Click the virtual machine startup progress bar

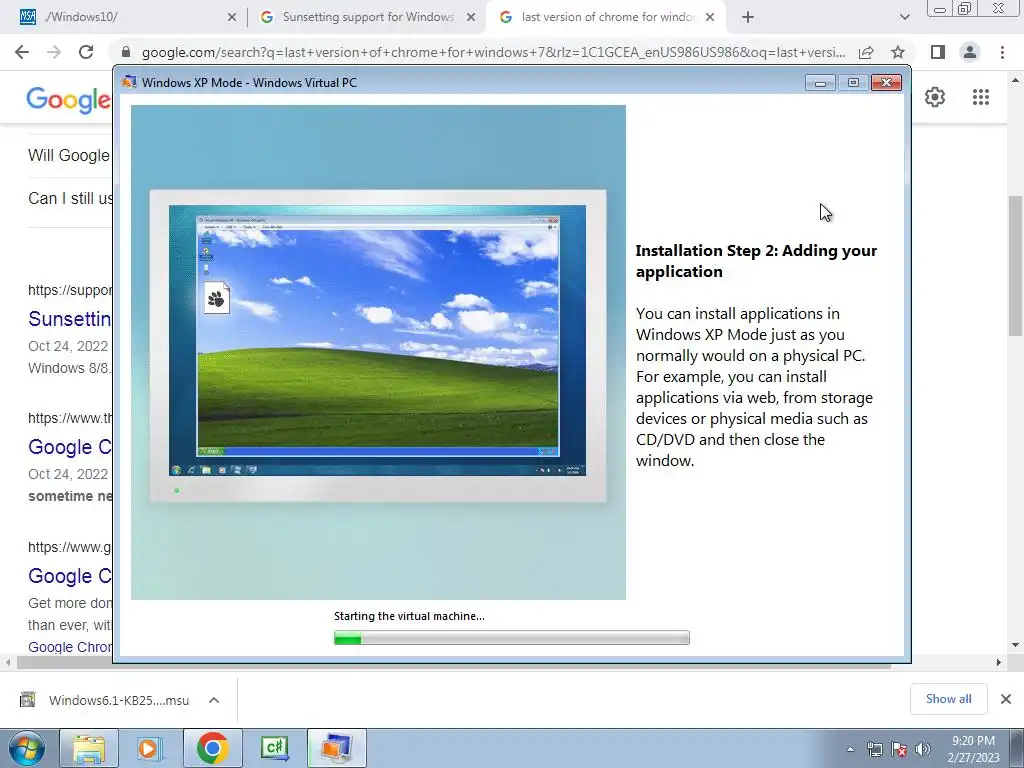click(511, 637)
